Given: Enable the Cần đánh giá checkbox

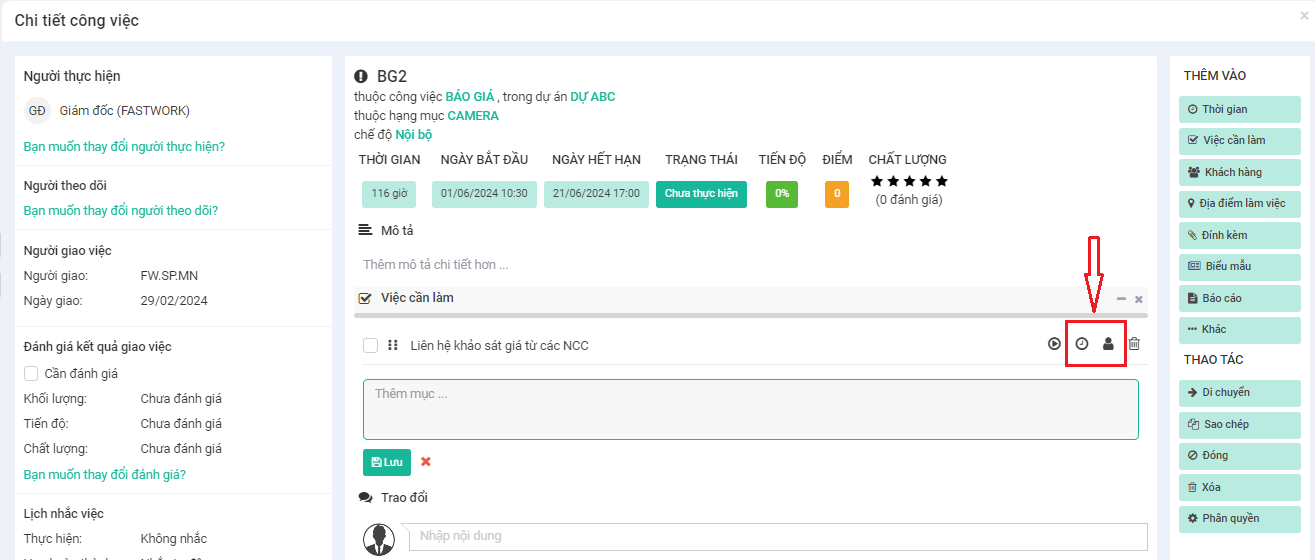Looking at the screenshot, I should (x=31, y=374).
